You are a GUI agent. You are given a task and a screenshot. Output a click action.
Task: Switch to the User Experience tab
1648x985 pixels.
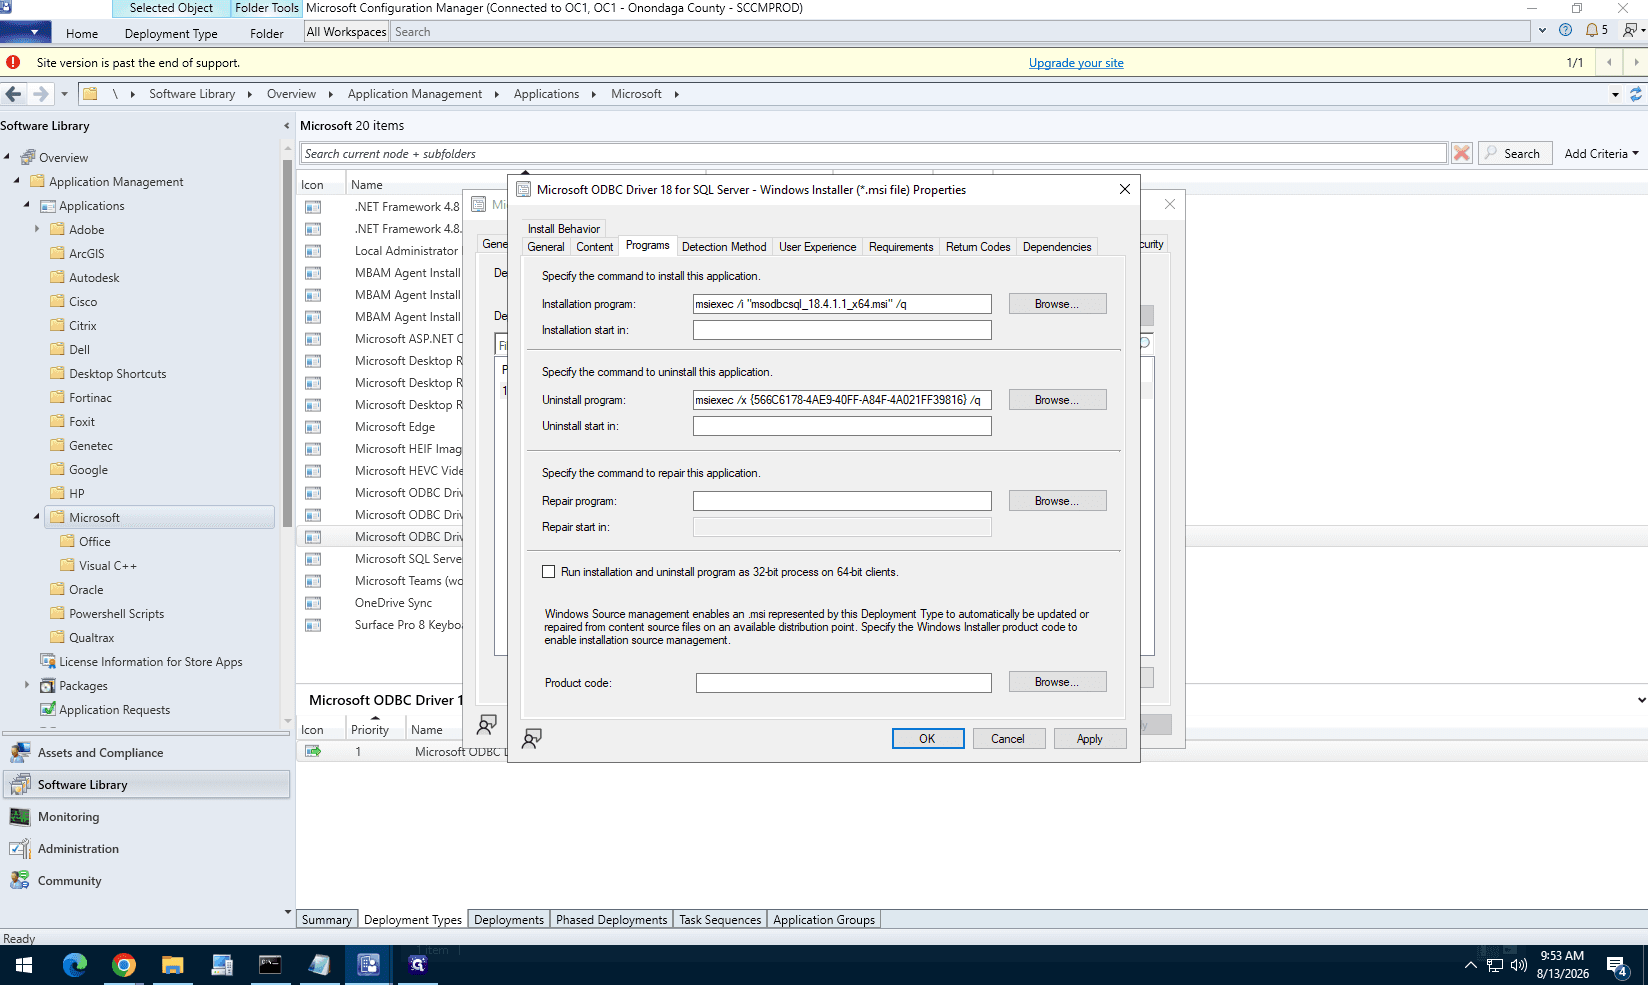(x=817, y=247)
